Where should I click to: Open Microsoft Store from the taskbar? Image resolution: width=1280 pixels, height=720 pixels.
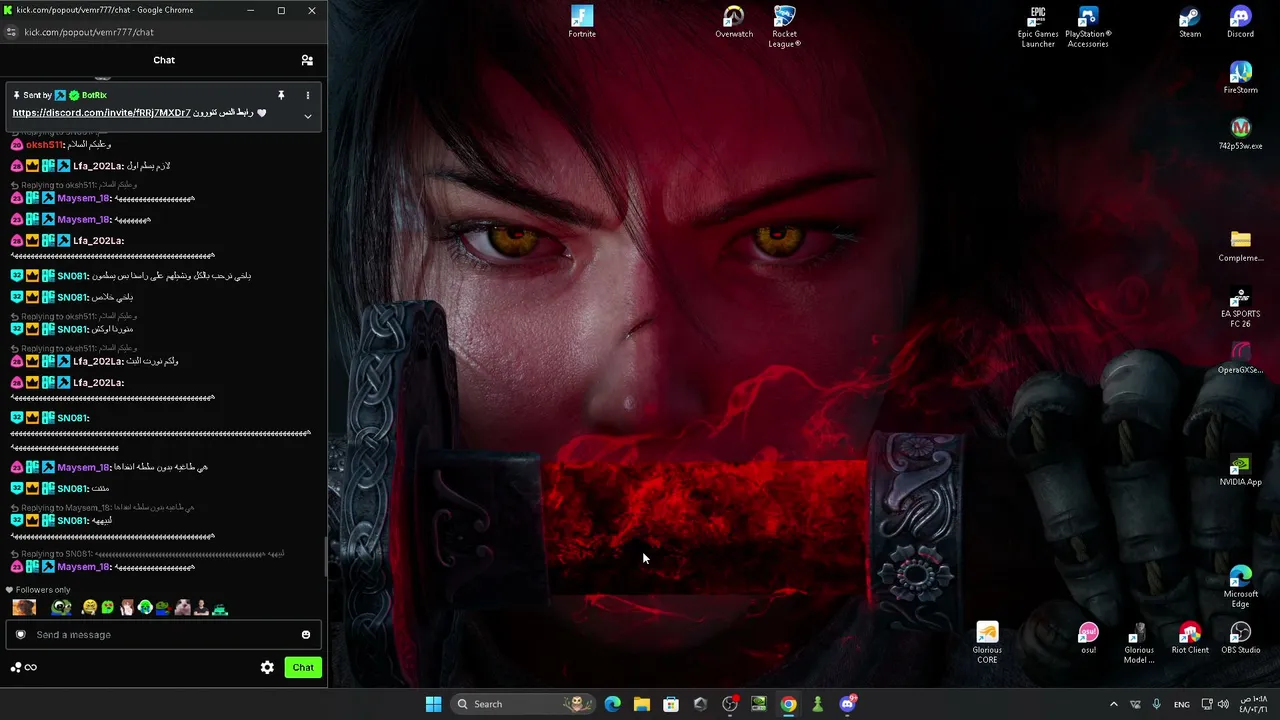pyautogui.click(x=671, y=704)
